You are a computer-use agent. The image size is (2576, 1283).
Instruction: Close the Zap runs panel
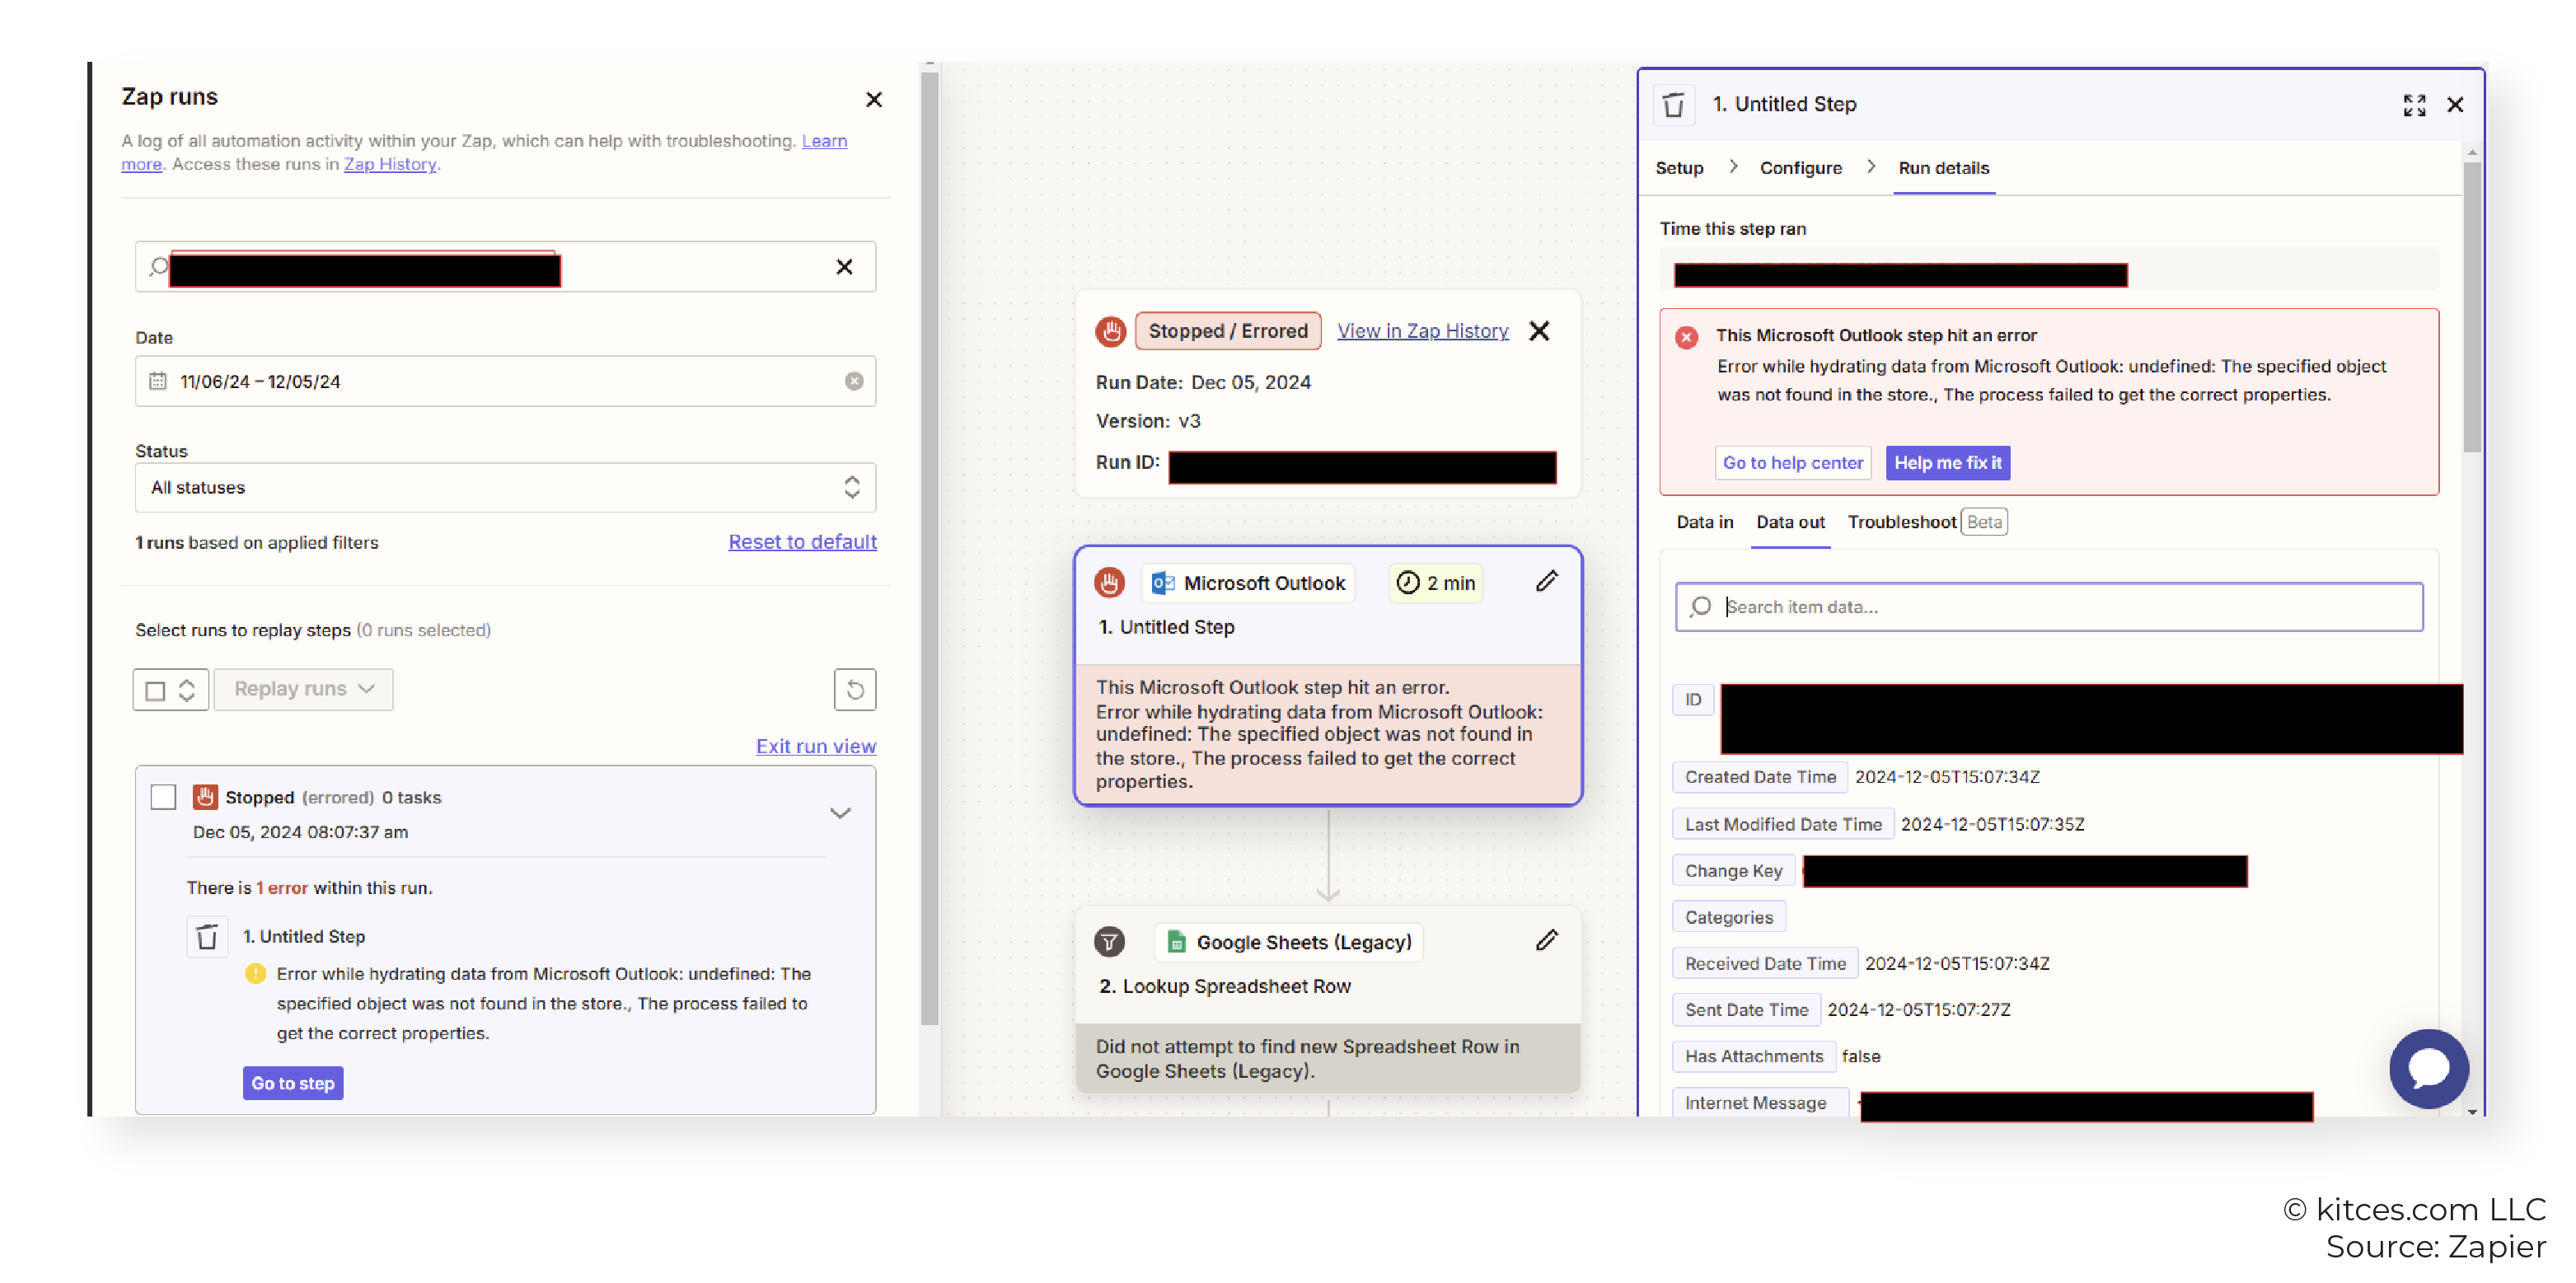(873, 99)
